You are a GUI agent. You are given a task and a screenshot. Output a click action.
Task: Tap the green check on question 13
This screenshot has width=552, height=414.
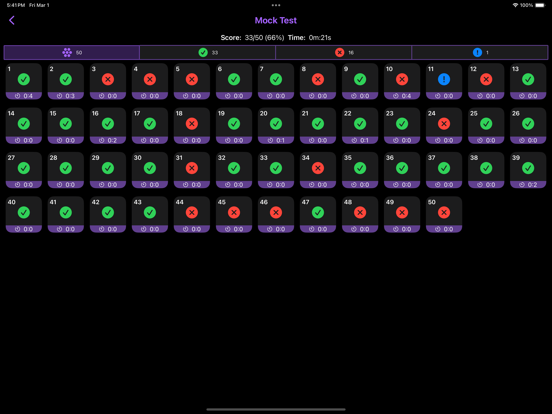[528, 79]
